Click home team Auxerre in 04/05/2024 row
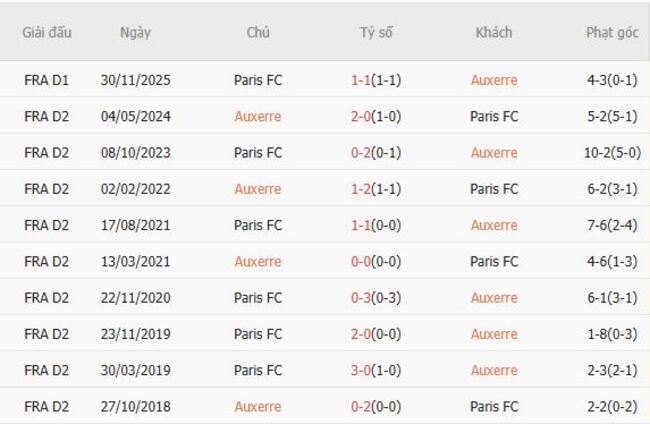 pos(258,116)
